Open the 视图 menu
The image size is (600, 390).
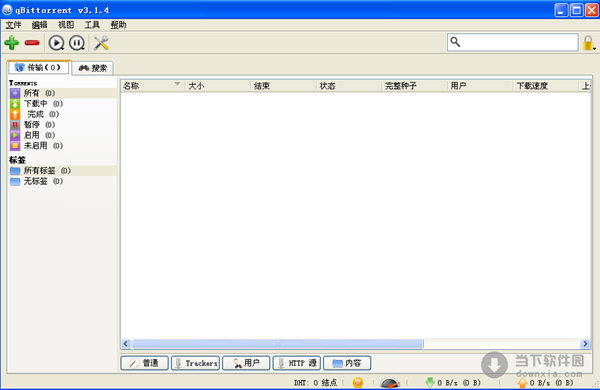coord(66,25)
